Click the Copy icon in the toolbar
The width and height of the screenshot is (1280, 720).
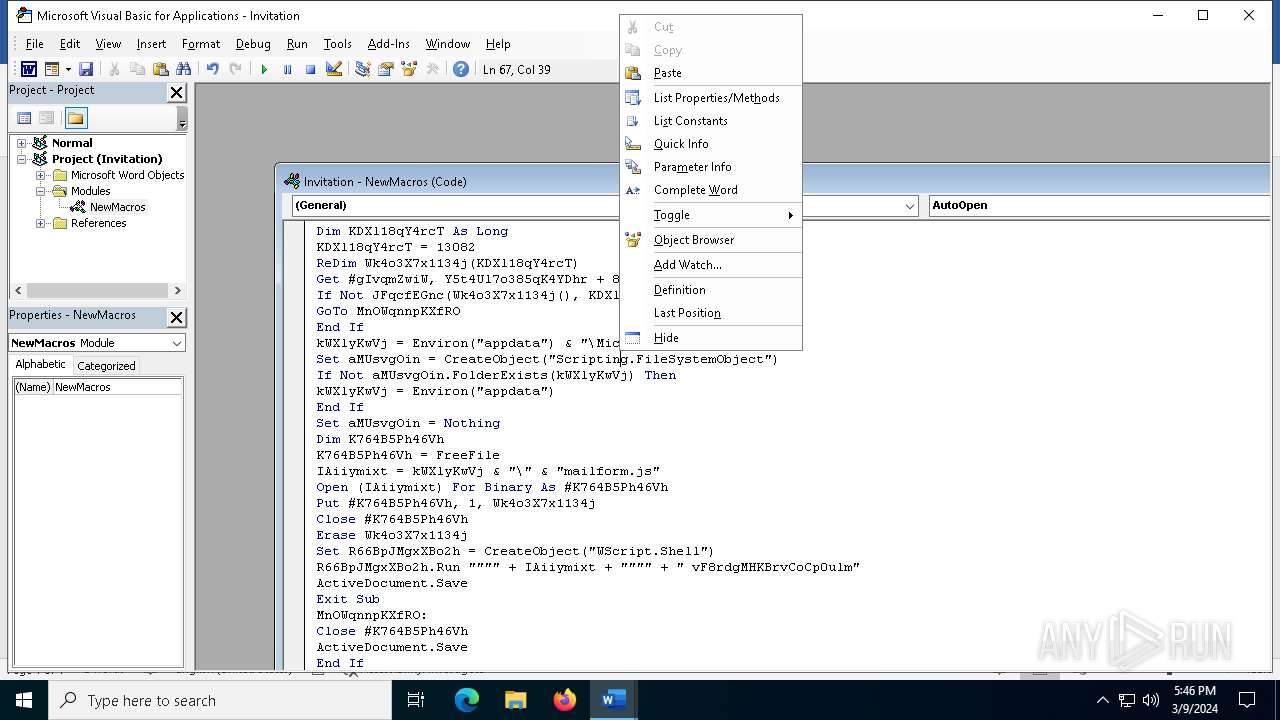(137, 69)
